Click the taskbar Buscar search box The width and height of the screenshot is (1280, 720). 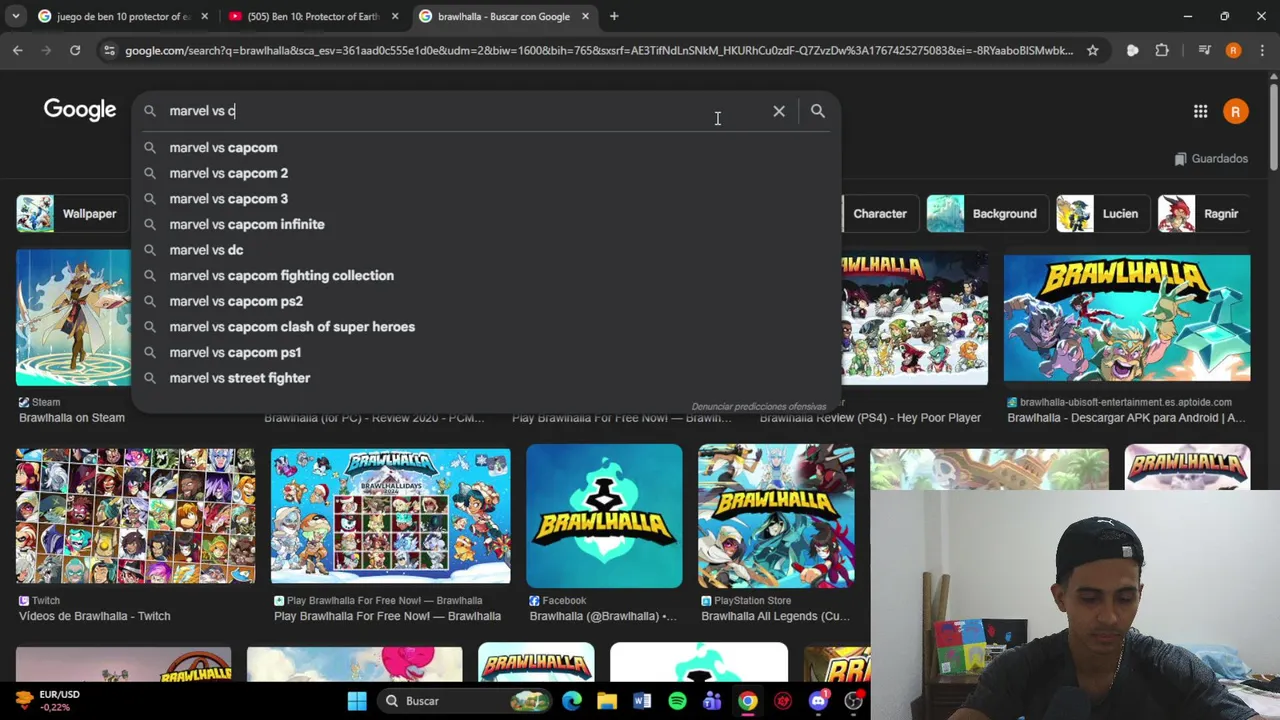pos(462,701)
